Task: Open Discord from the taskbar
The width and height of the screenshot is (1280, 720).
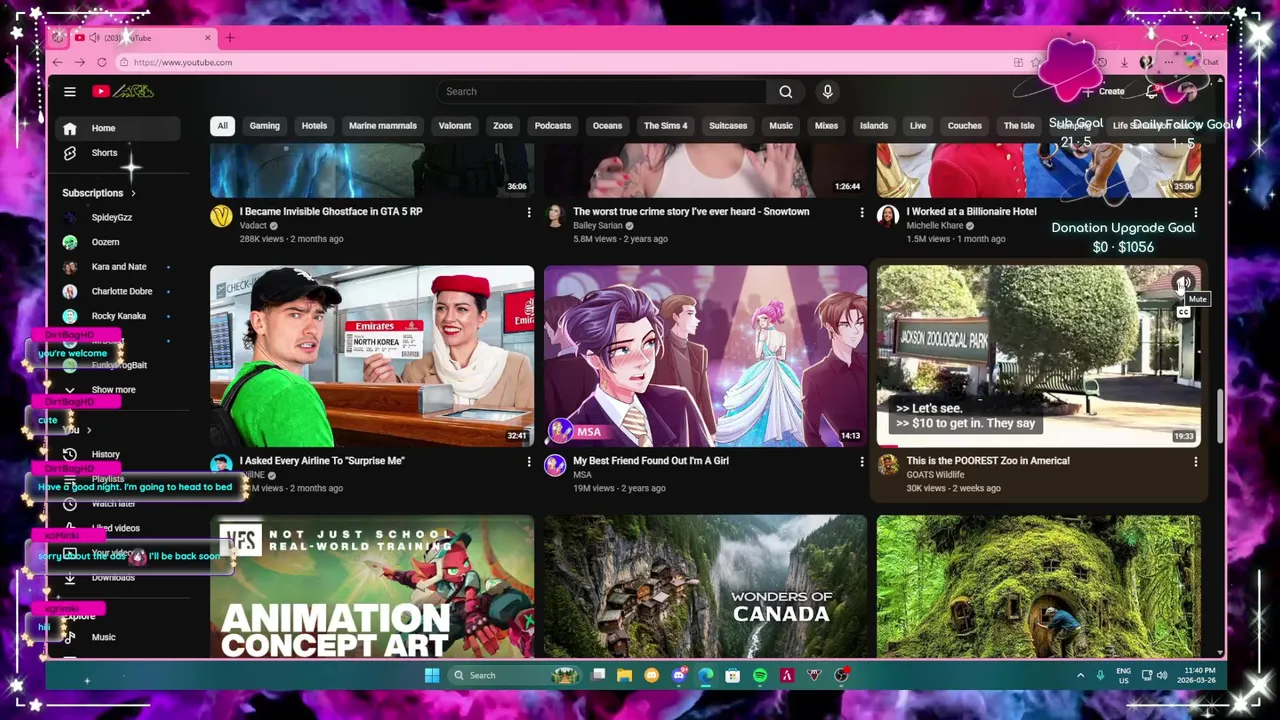Action: [x=679, y=675]
